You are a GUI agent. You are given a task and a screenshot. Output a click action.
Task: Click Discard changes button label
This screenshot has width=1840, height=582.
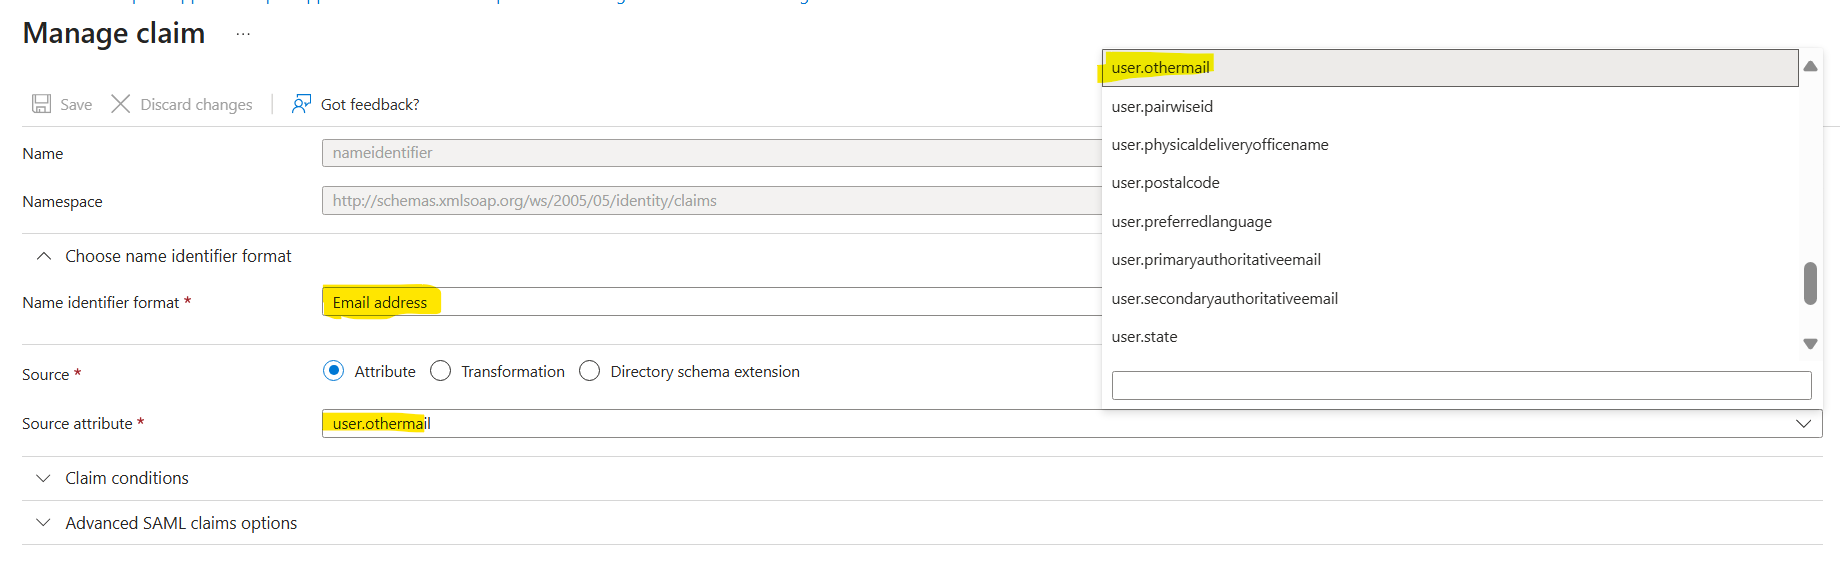[x=196, y=105]
